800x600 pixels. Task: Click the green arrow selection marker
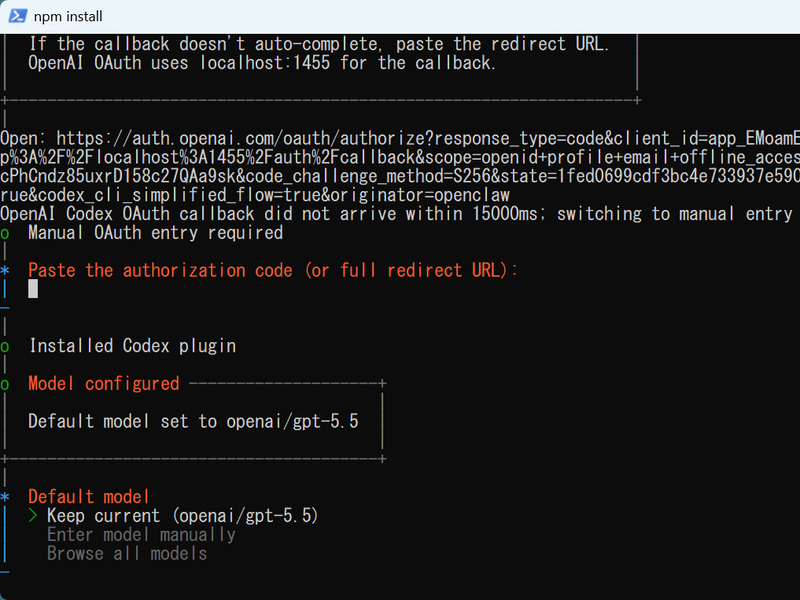[x=33, y=516]
